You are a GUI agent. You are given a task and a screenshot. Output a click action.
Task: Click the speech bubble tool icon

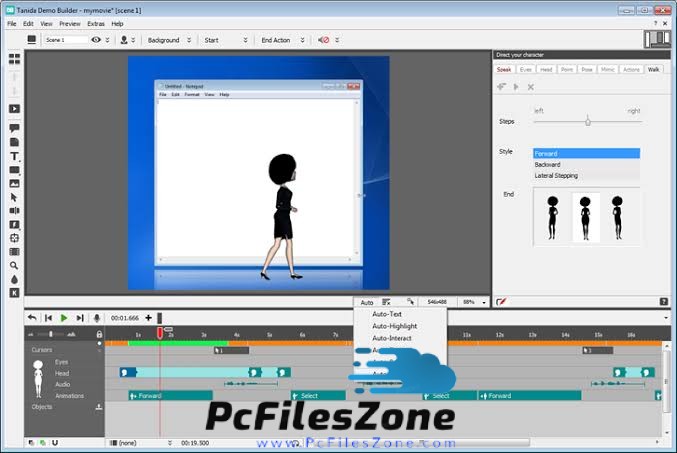click(14, 129)
